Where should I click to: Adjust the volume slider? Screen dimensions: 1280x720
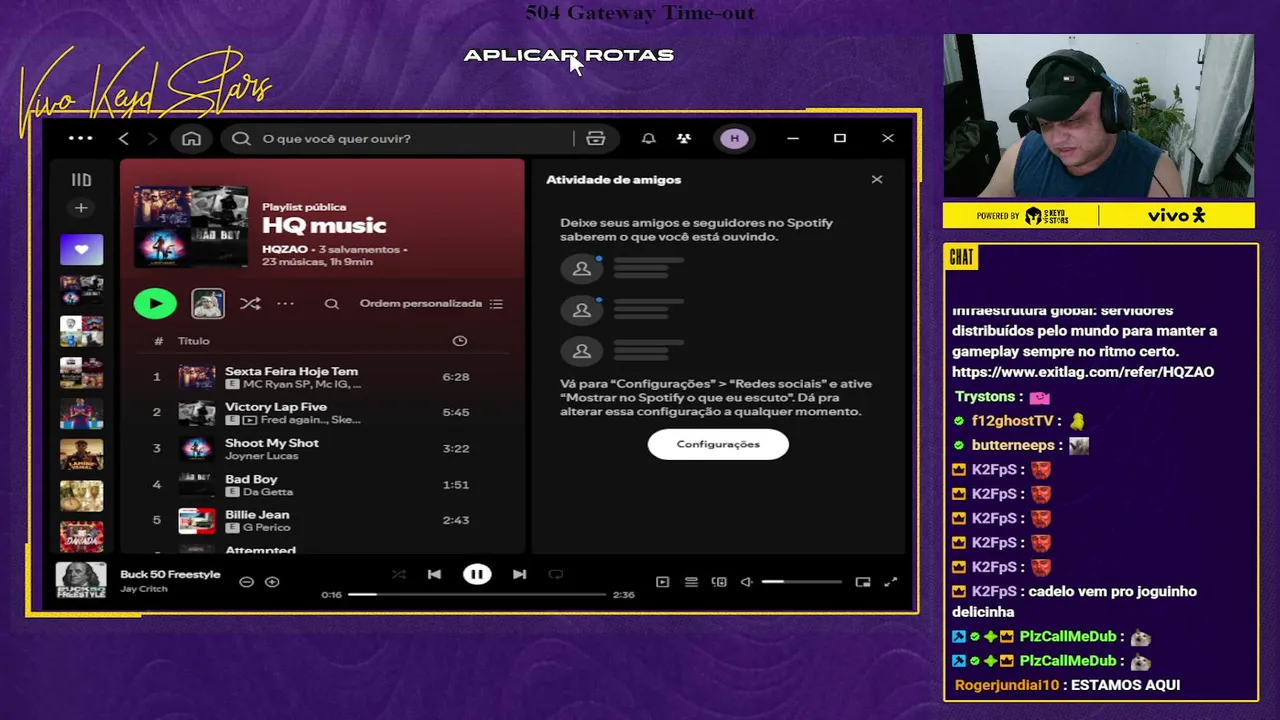(x=802, y=582)
